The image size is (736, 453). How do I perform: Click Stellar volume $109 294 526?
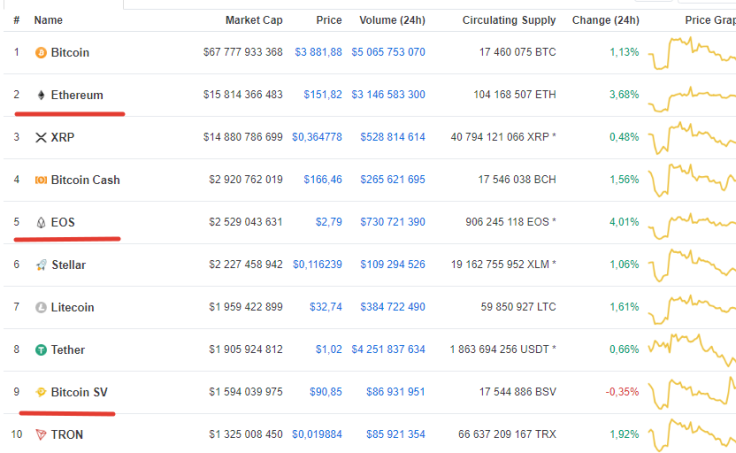[393, 264]
